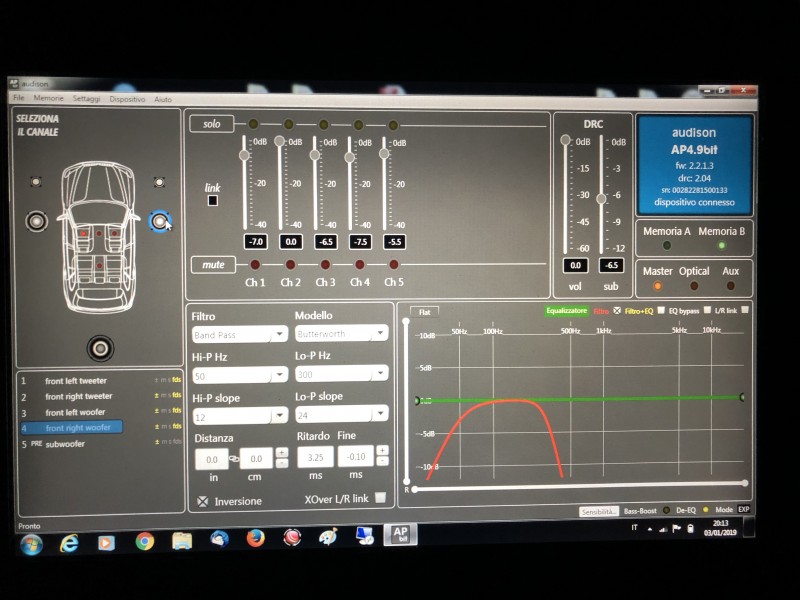Click Ch 3 gain value box -6.5
This screenshot has width=800, height=600.
326,242
